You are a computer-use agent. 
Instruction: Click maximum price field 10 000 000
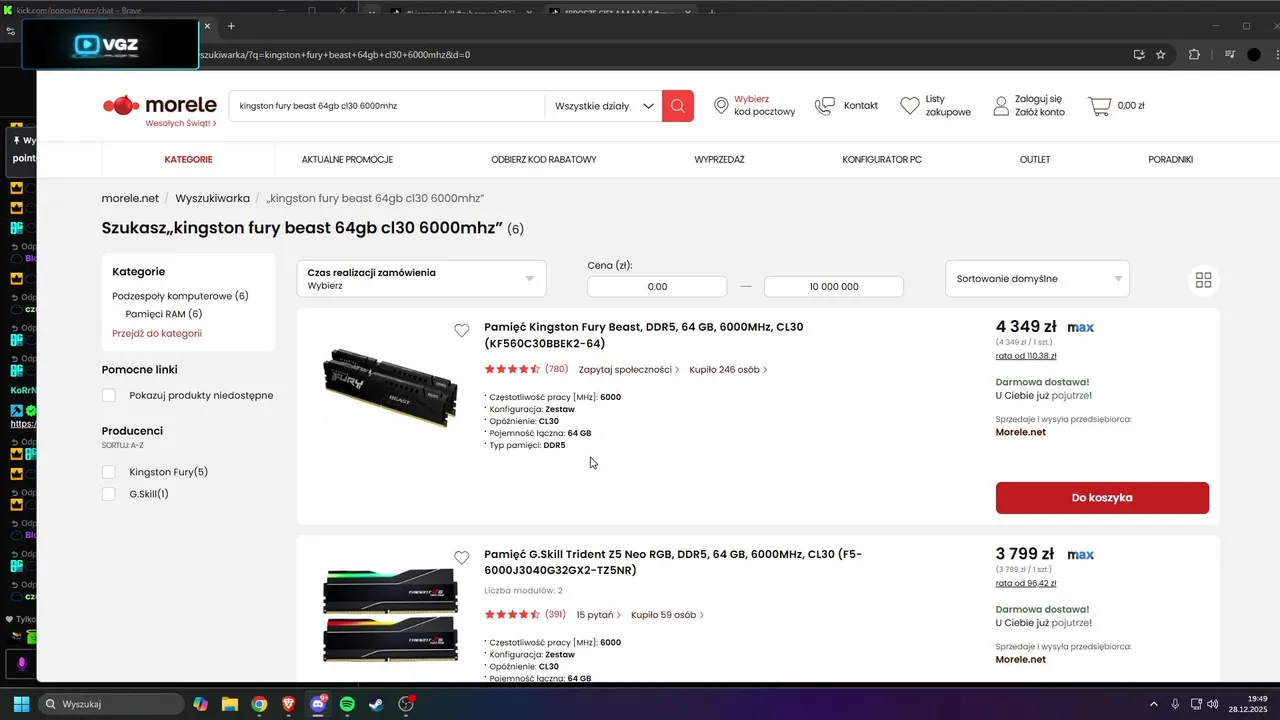click(834, 287)
